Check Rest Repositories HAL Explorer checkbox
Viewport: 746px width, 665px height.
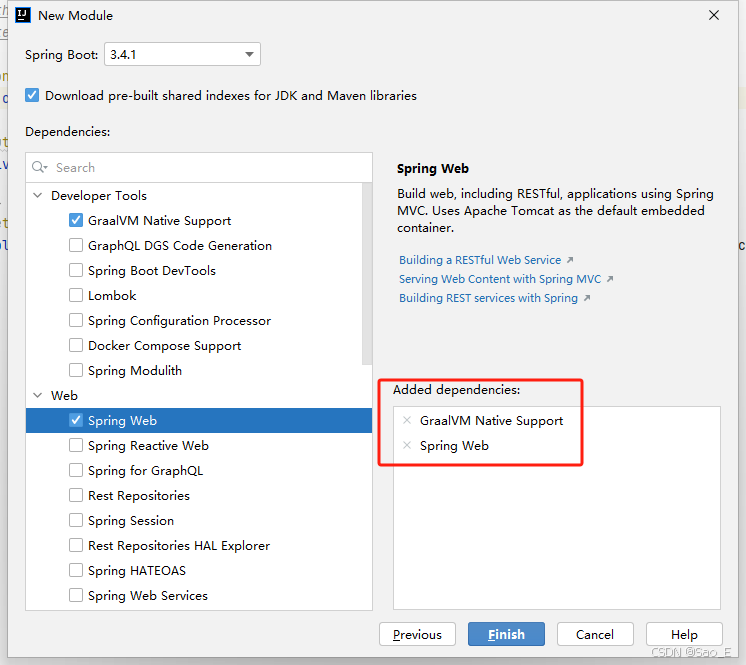pos(76,545)
